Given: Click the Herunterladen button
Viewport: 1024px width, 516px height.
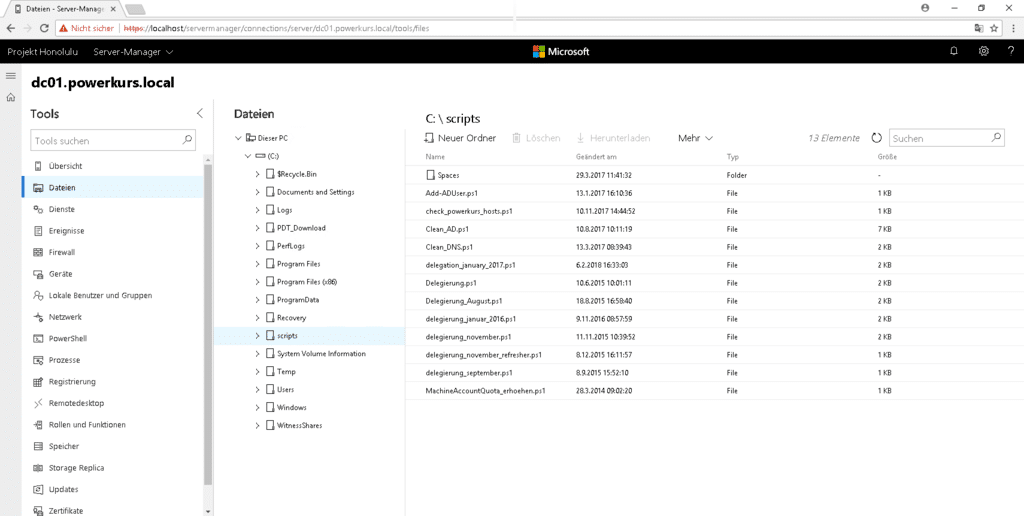Looking at the screenshot, I should click(613, 138).
